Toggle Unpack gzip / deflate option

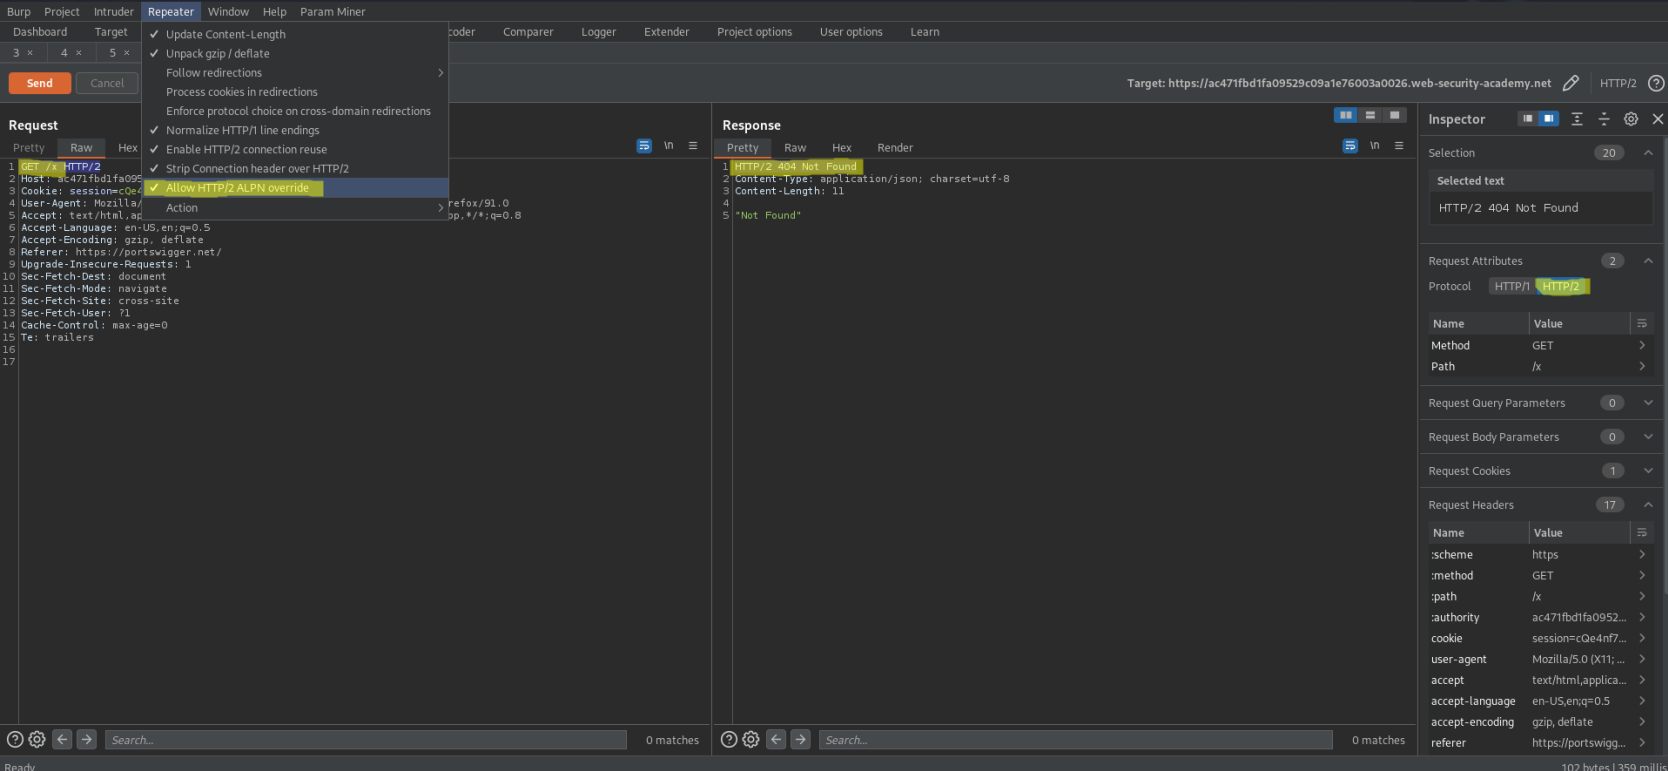pyautogui.click(x=295, y=53)
